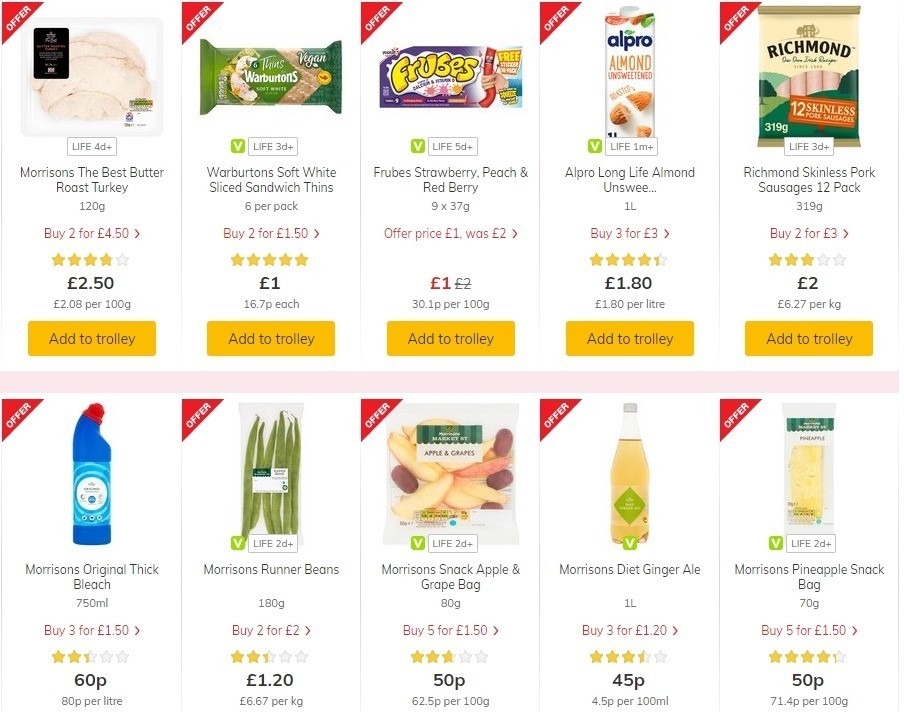Click the LIFE 2d+ badge on Runner Beans

[x=270, y=543]
